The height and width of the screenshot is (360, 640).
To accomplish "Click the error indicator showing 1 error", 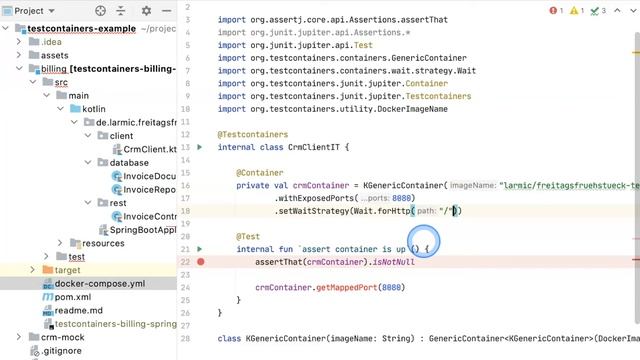I will (556, 11).
